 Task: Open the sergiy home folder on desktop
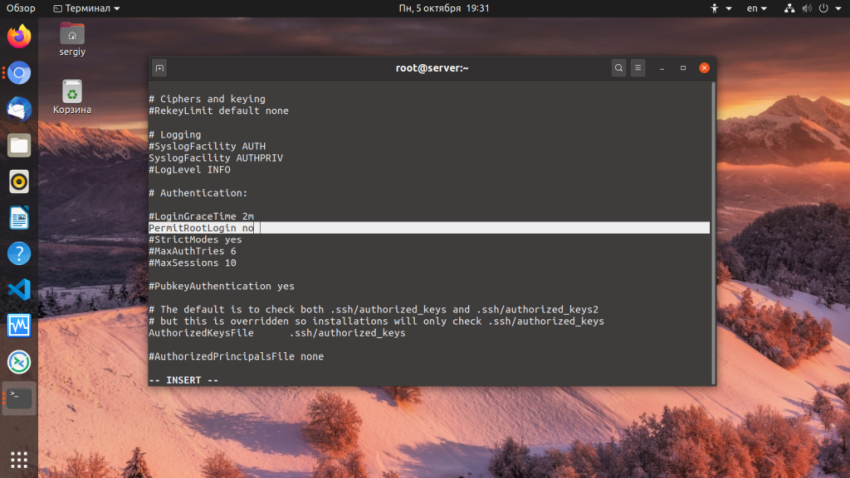(x=72, y=40)
